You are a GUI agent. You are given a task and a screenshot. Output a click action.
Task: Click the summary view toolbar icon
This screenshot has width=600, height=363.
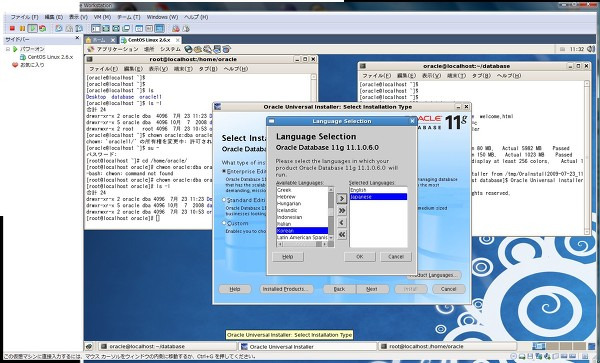pos(139,28)
